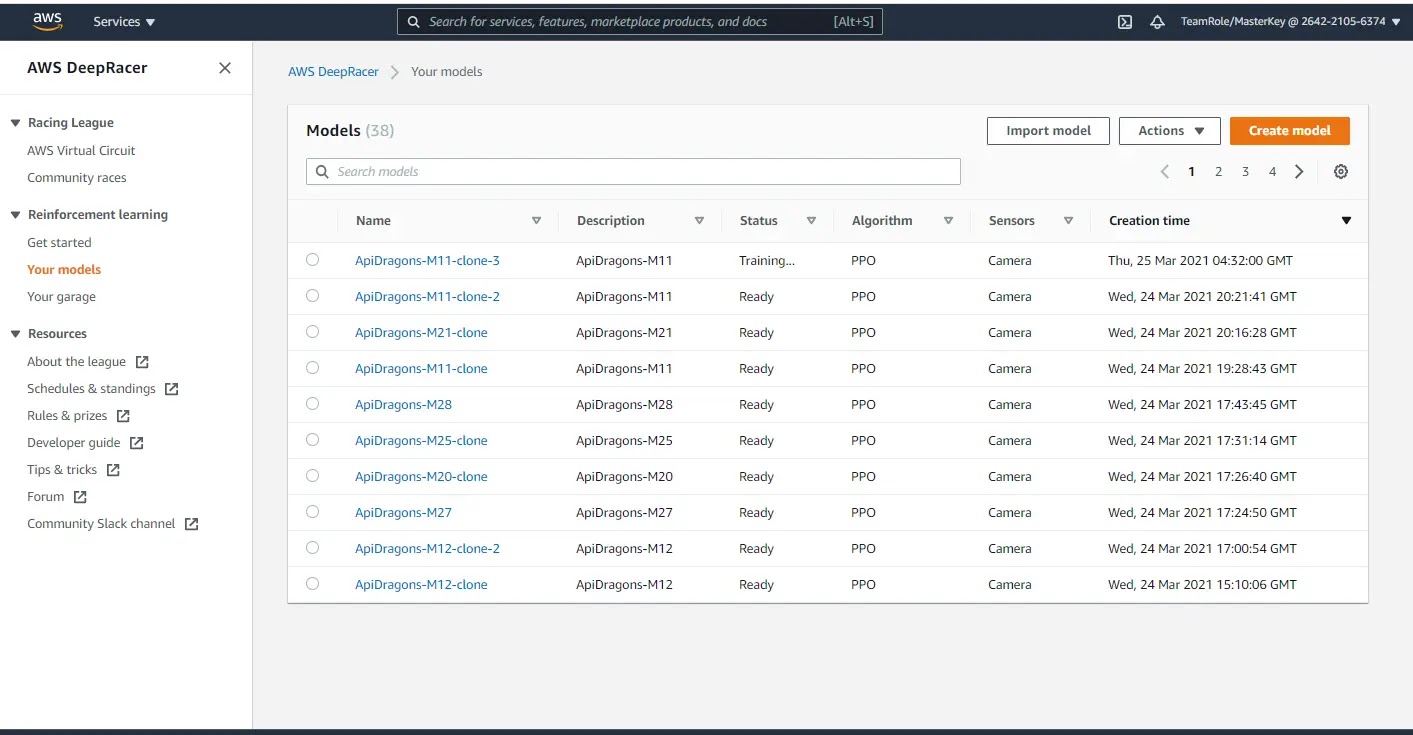Open page 1 of models
Viewport: 1413px width, 735px height.
tap(1191, 172)
